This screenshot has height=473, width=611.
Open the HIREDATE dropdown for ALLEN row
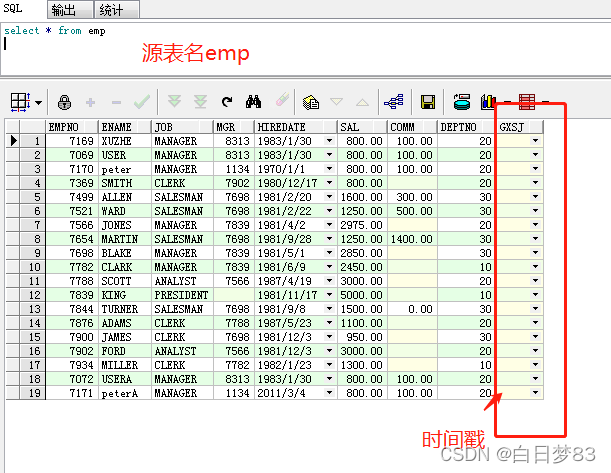(330, 197)
